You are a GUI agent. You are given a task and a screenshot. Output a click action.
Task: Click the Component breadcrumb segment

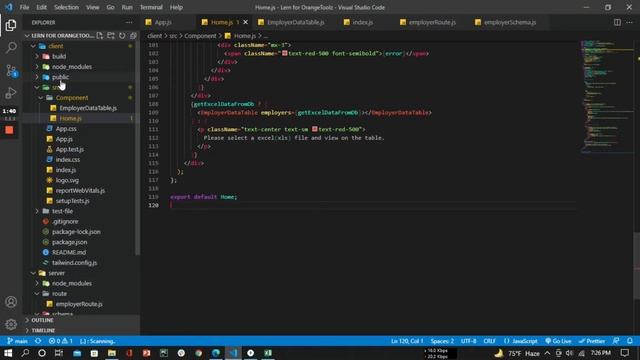pos(200,36)
